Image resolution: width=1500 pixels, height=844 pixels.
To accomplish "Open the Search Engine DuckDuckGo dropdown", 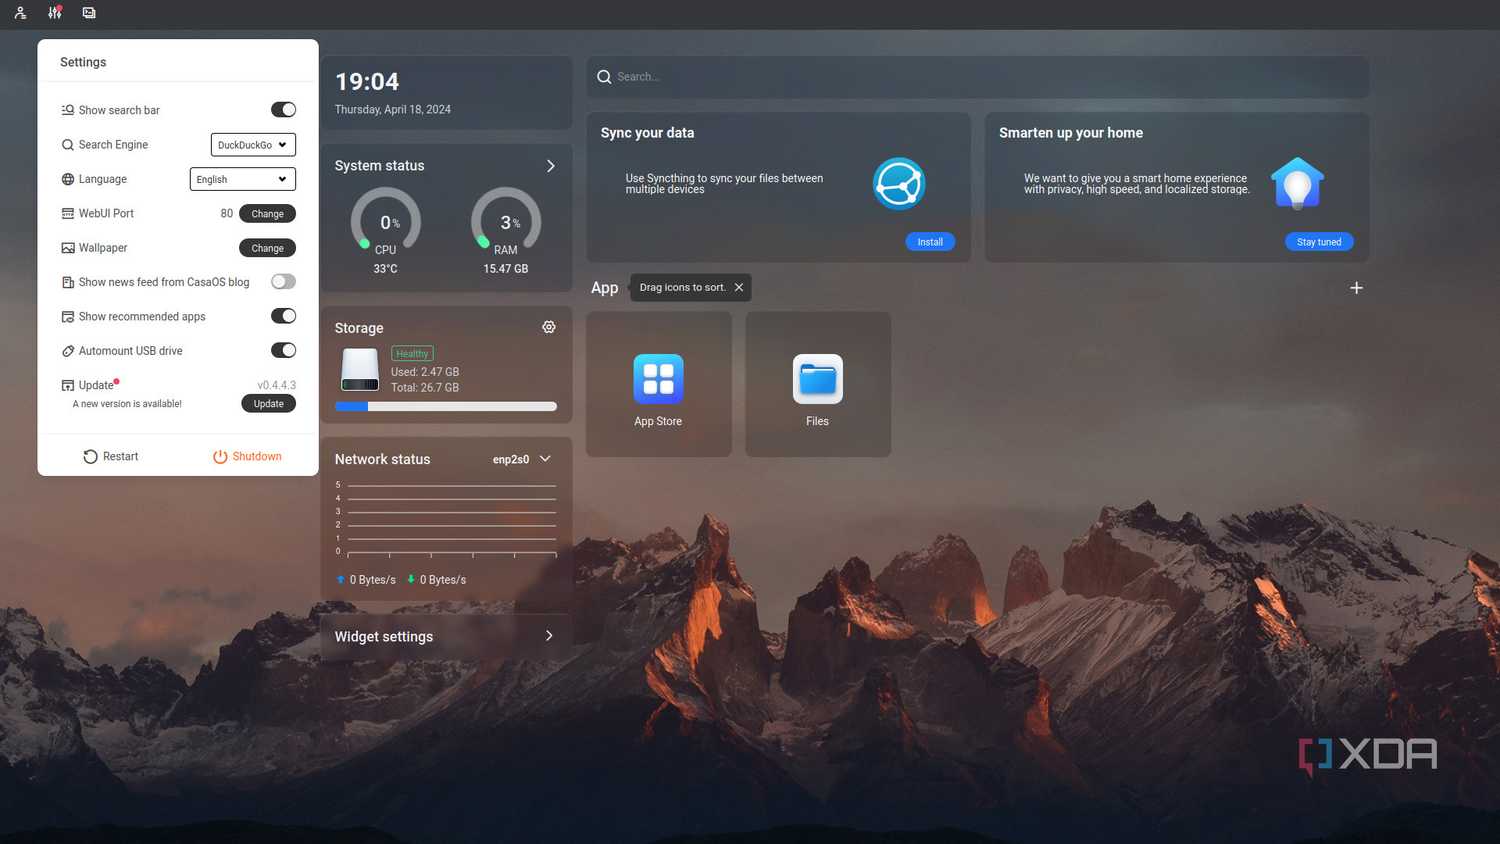I will coord(253,145).
